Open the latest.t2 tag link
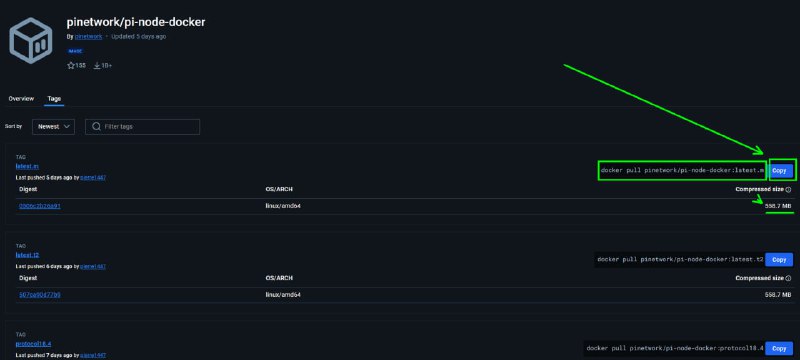800x360 pixels. 28,255
